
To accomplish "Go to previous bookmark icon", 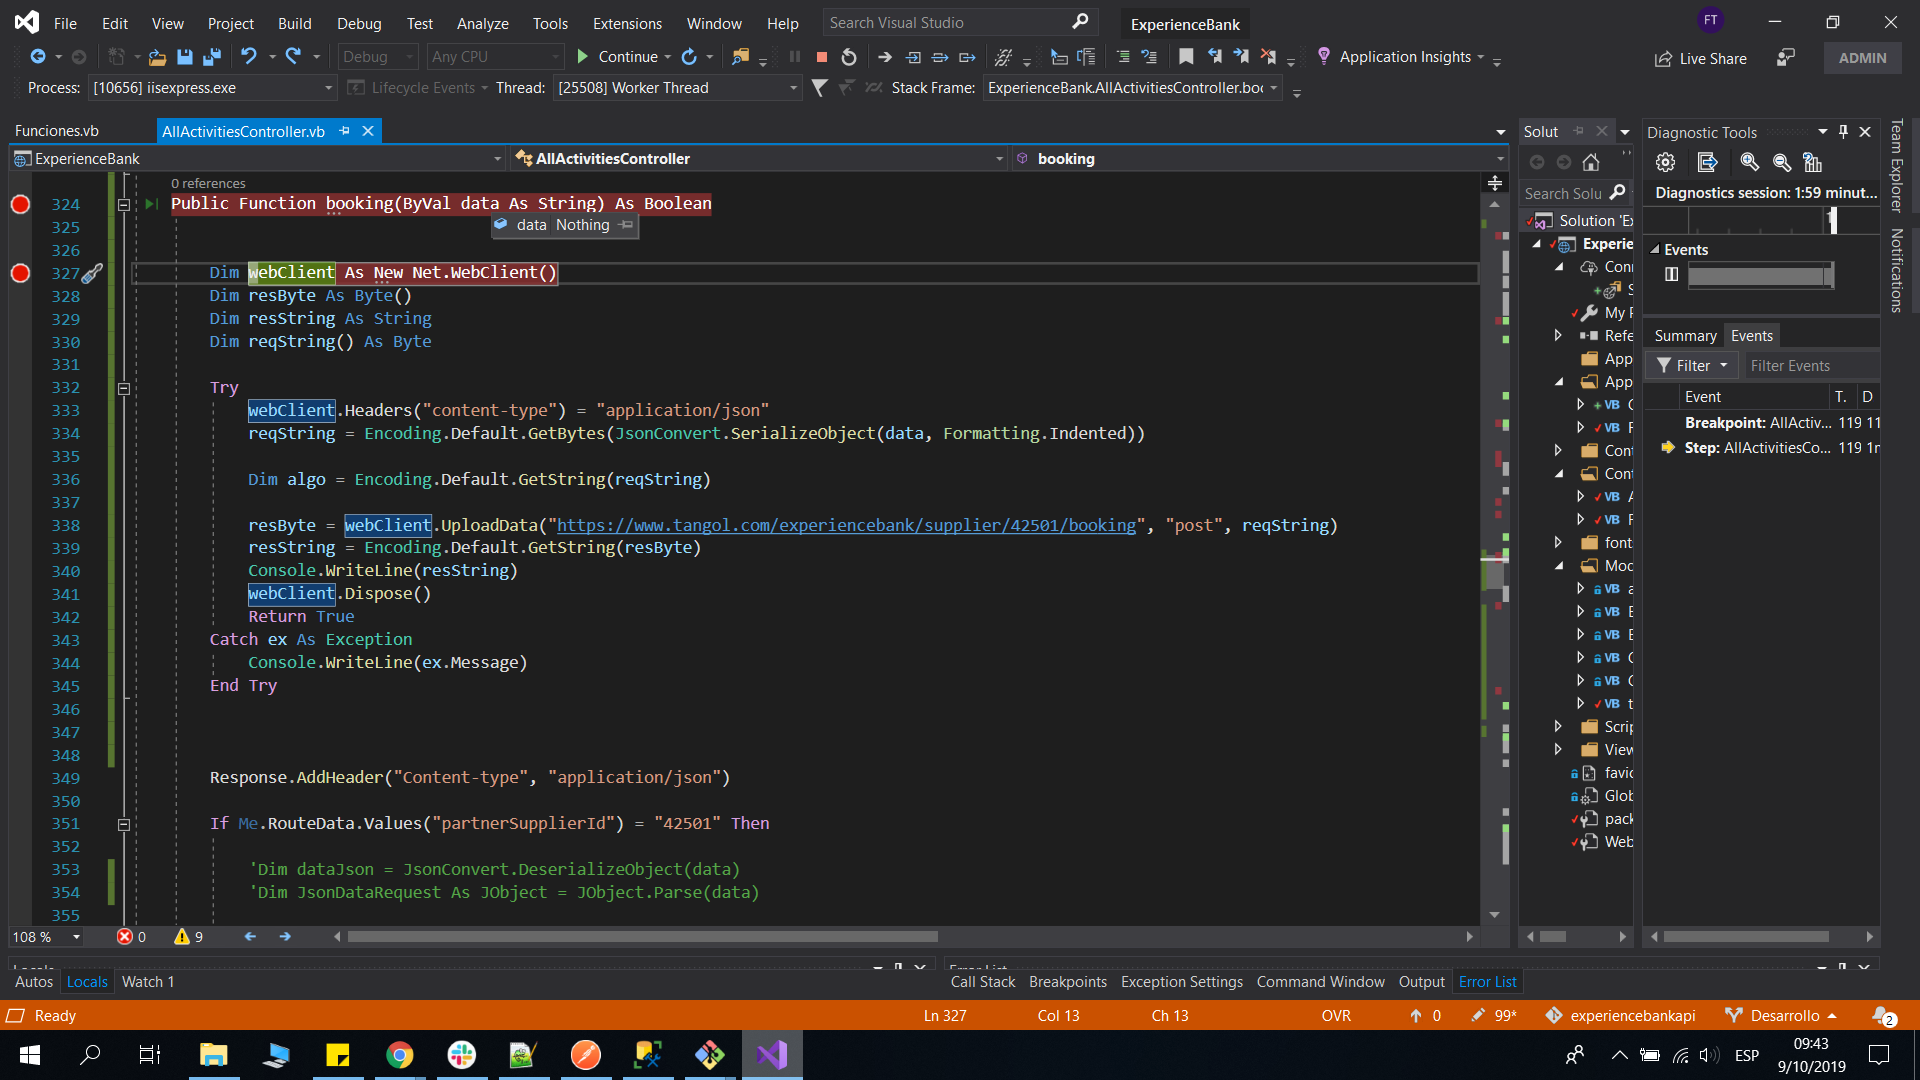I will 1214,57.
